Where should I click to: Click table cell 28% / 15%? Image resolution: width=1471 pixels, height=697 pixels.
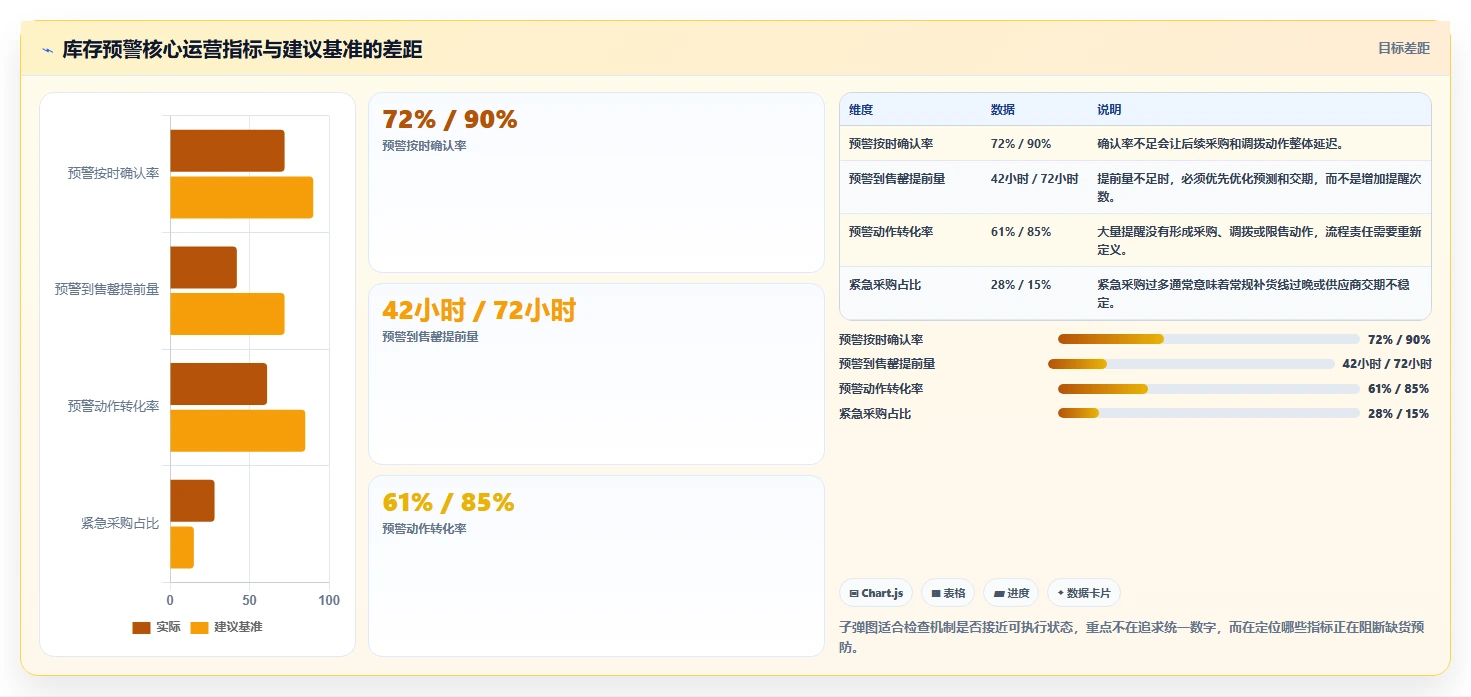click(x=1021, y=285)
